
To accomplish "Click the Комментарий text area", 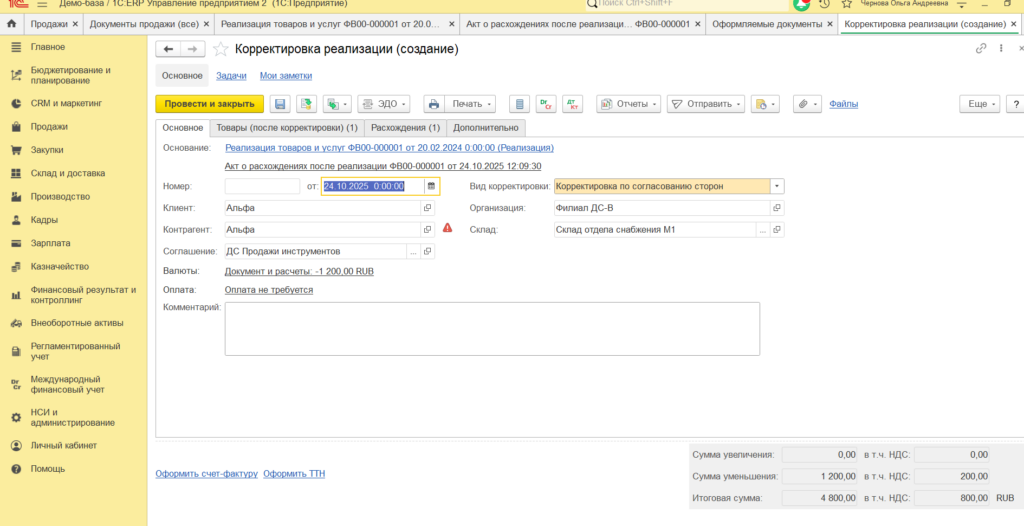I will pyautogui.click(x=492, y=329).
